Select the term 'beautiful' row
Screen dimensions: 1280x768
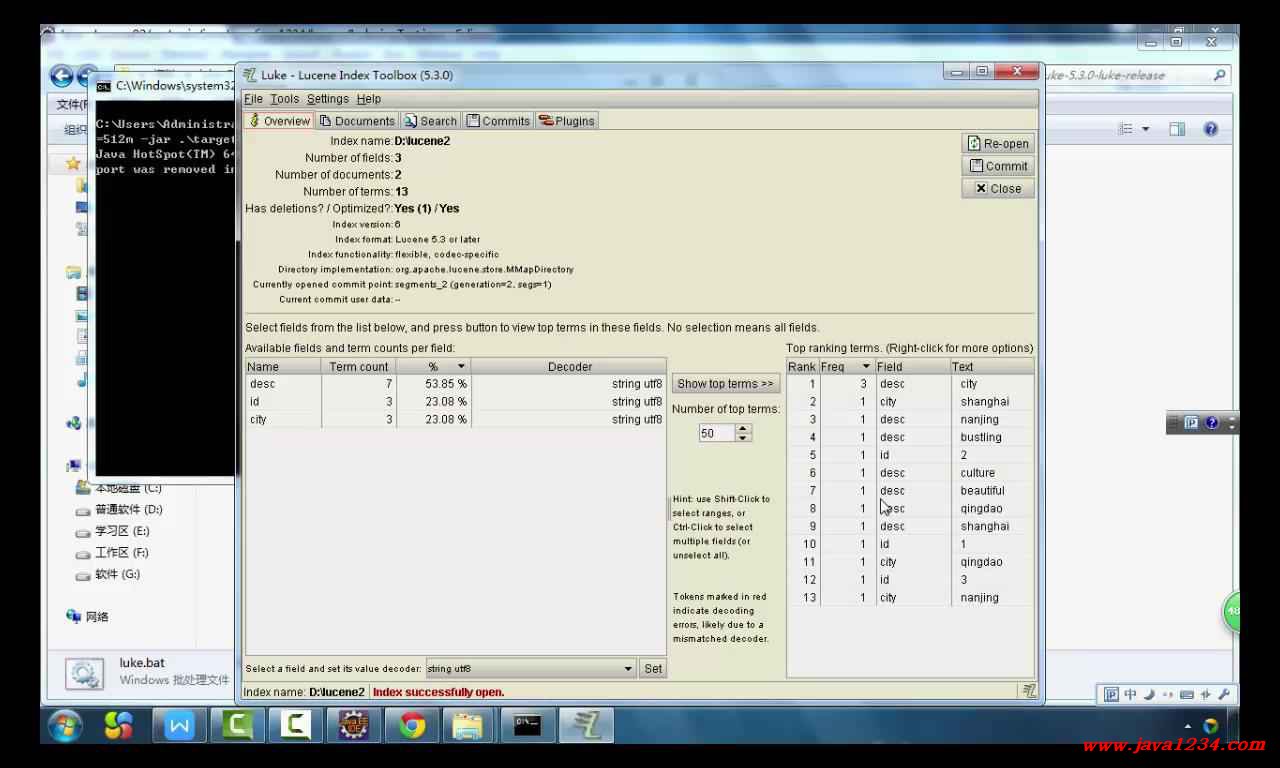tap(910, 491)
